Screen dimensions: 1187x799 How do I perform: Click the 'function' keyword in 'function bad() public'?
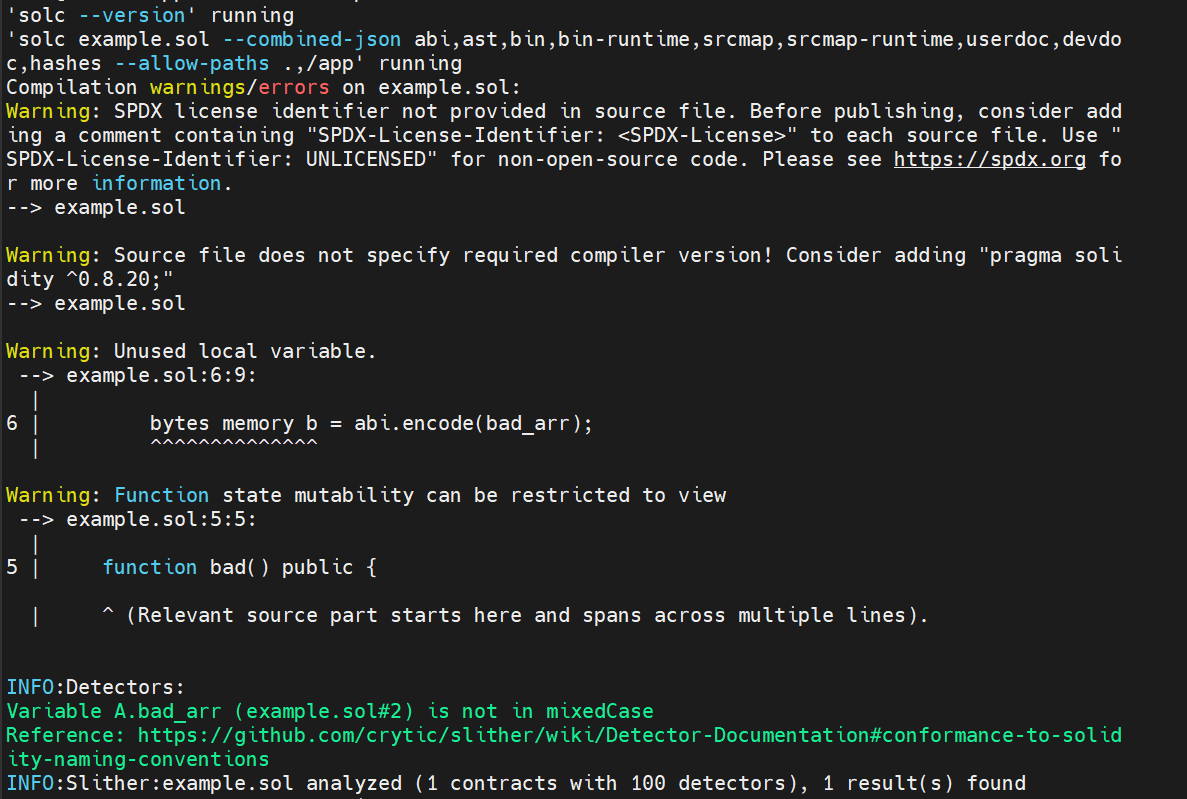point(150,567)
